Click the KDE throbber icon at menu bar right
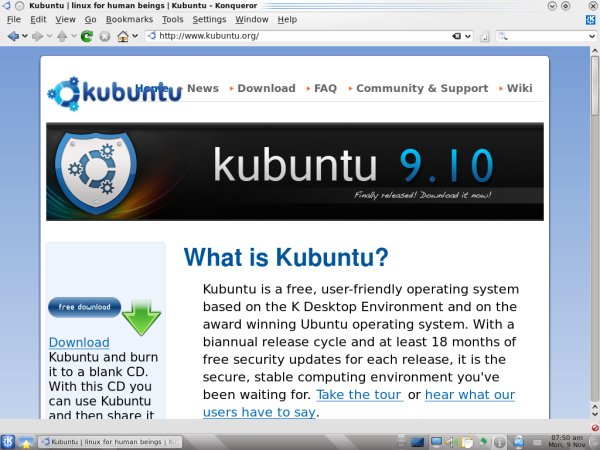 [591, 20]
